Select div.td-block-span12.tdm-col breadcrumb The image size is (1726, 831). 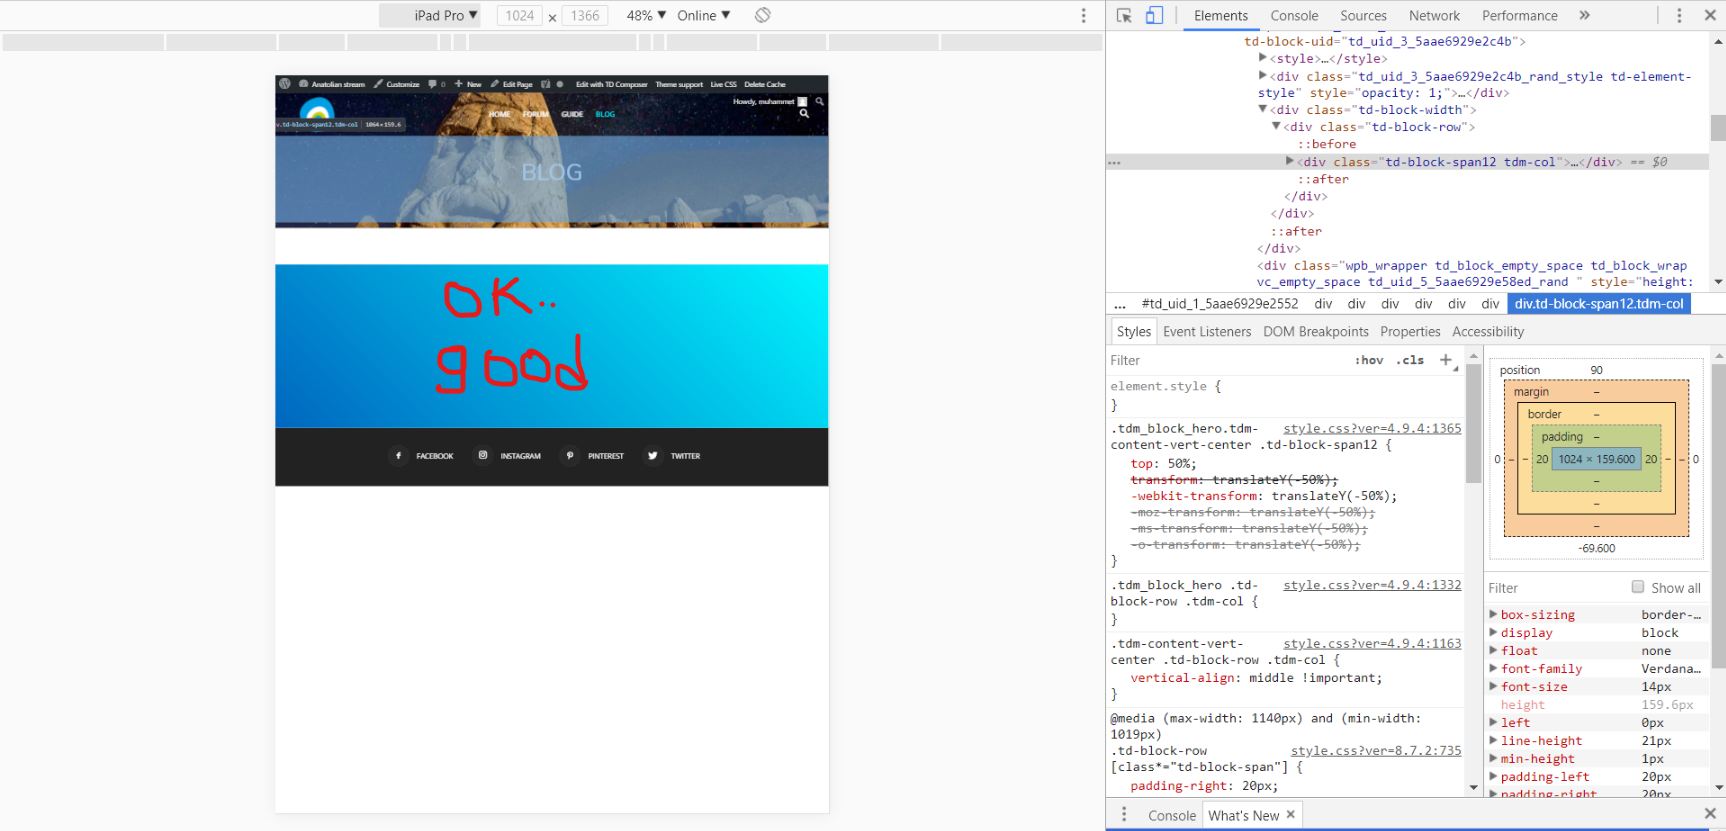point(1599,304)
